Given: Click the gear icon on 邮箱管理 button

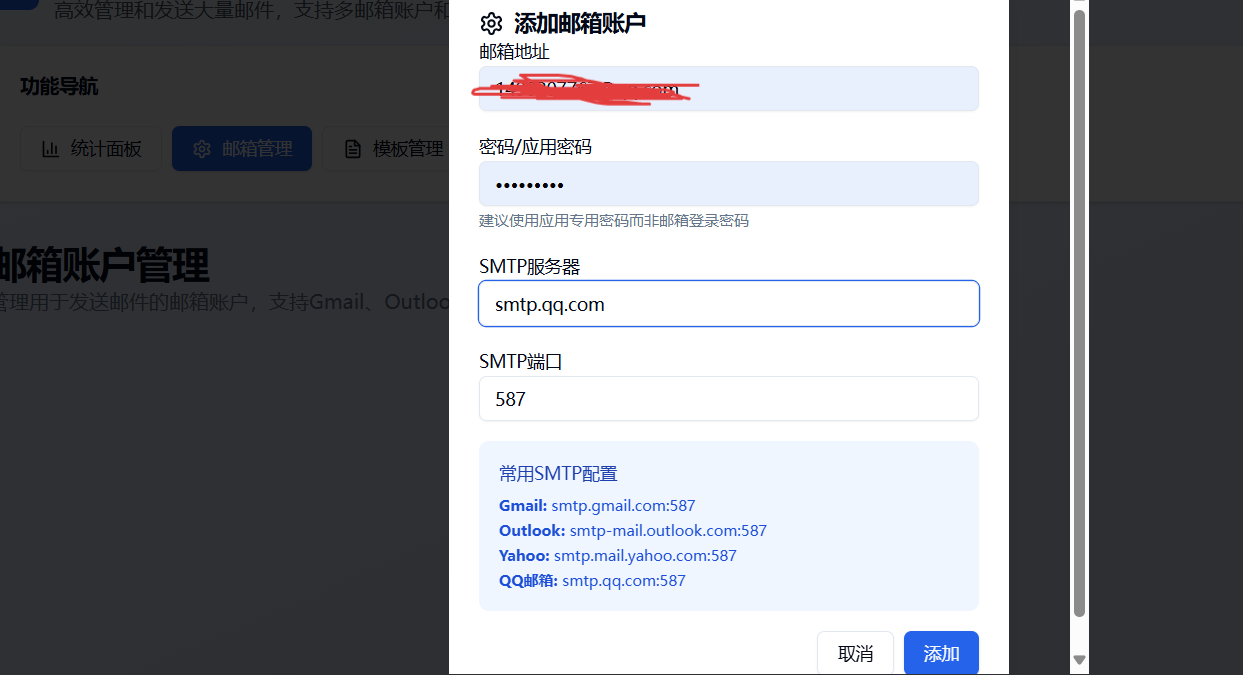Looking at the screenshot, I should [x=202, y=149].
